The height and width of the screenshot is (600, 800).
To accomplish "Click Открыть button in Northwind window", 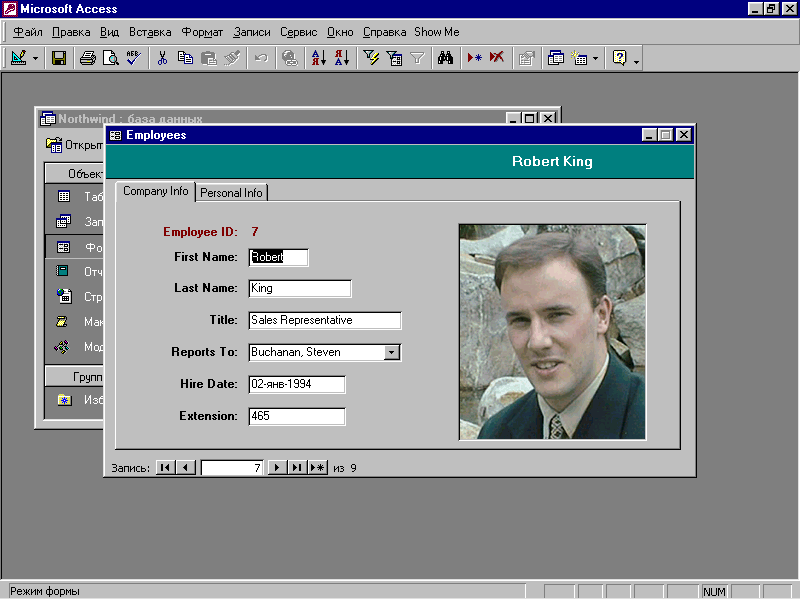I will click(x=74, y=145).
